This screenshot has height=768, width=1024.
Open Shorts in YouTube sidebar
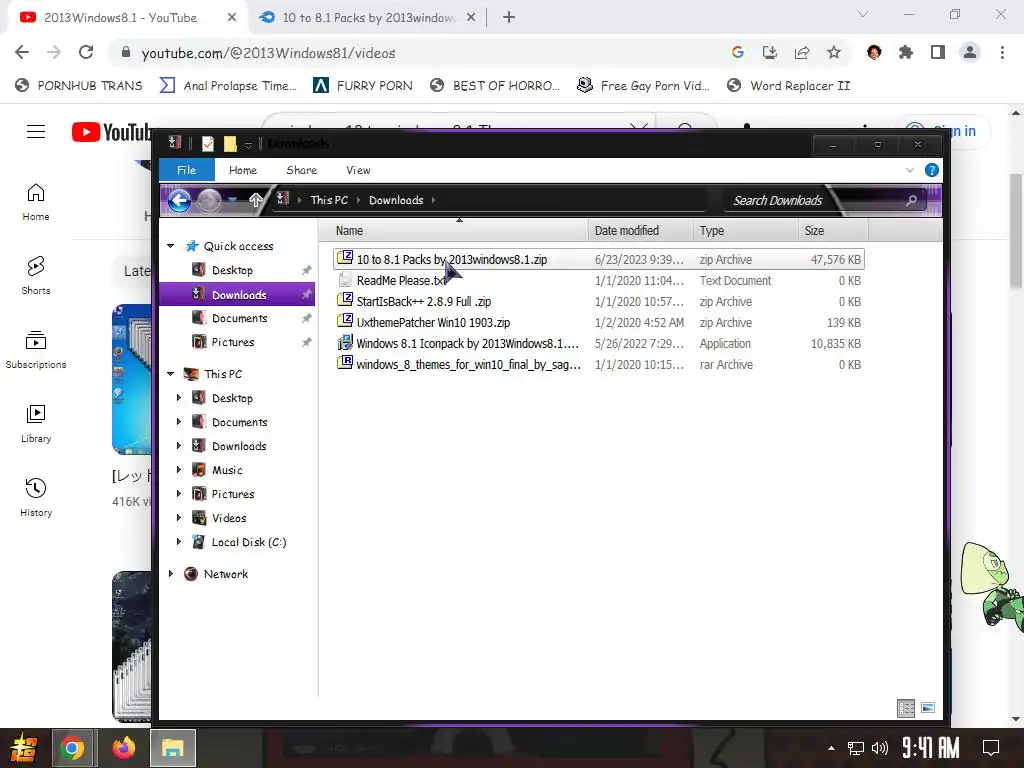point(36,275)
